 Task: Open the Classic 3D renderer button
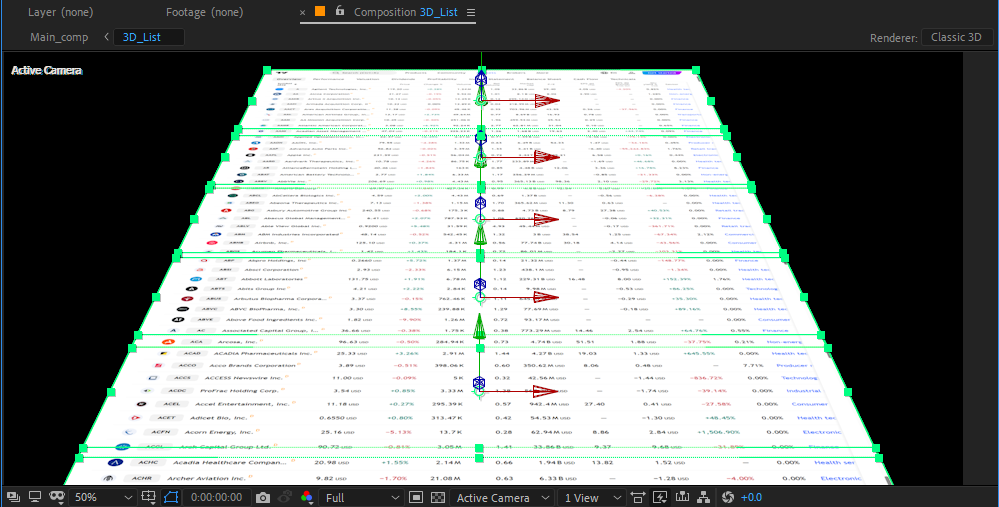[x=956, y=37]
